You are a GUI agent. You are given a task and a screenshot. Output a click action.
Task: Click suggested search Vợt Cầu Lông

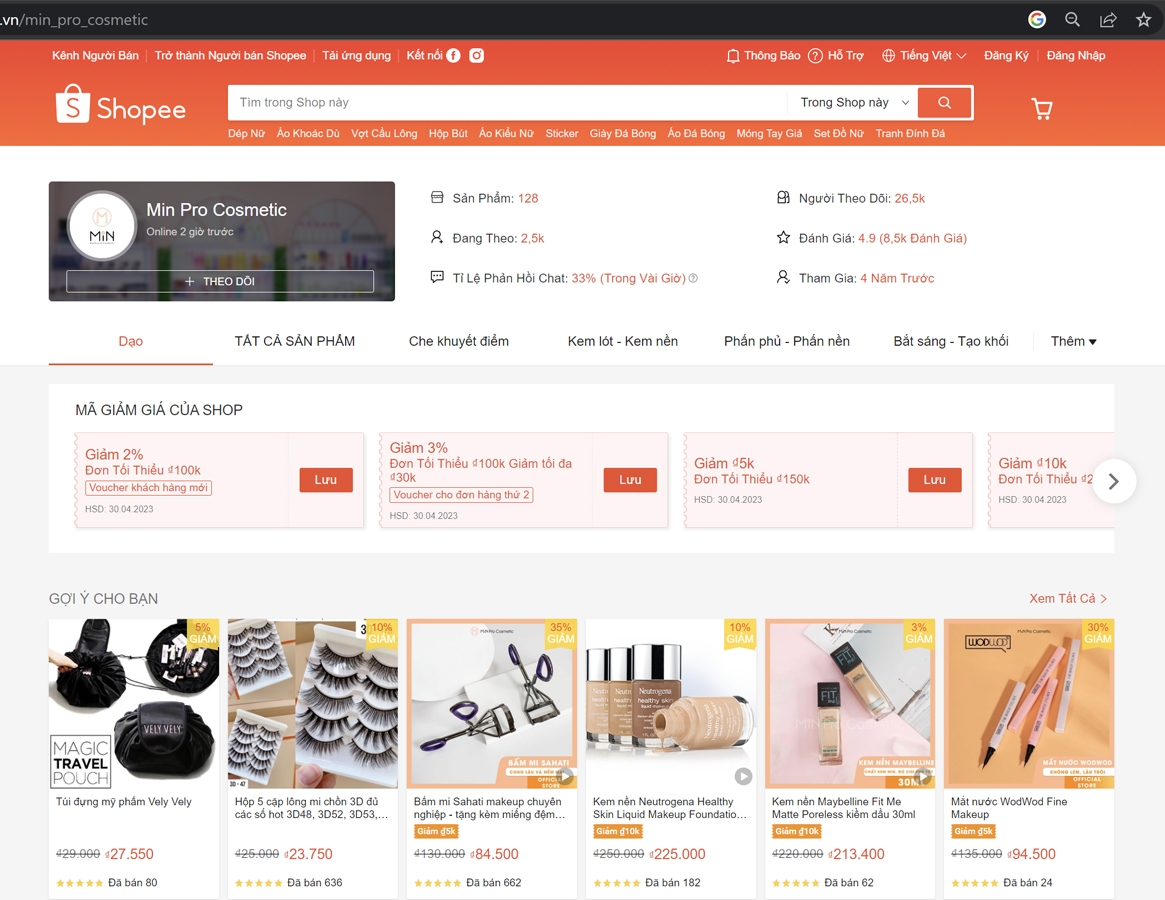[x=384, y=134]
